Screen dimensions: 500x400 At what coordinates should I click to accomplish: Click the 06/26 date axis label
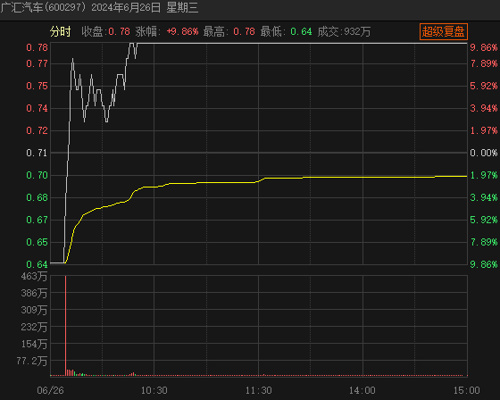coord(50,390)
